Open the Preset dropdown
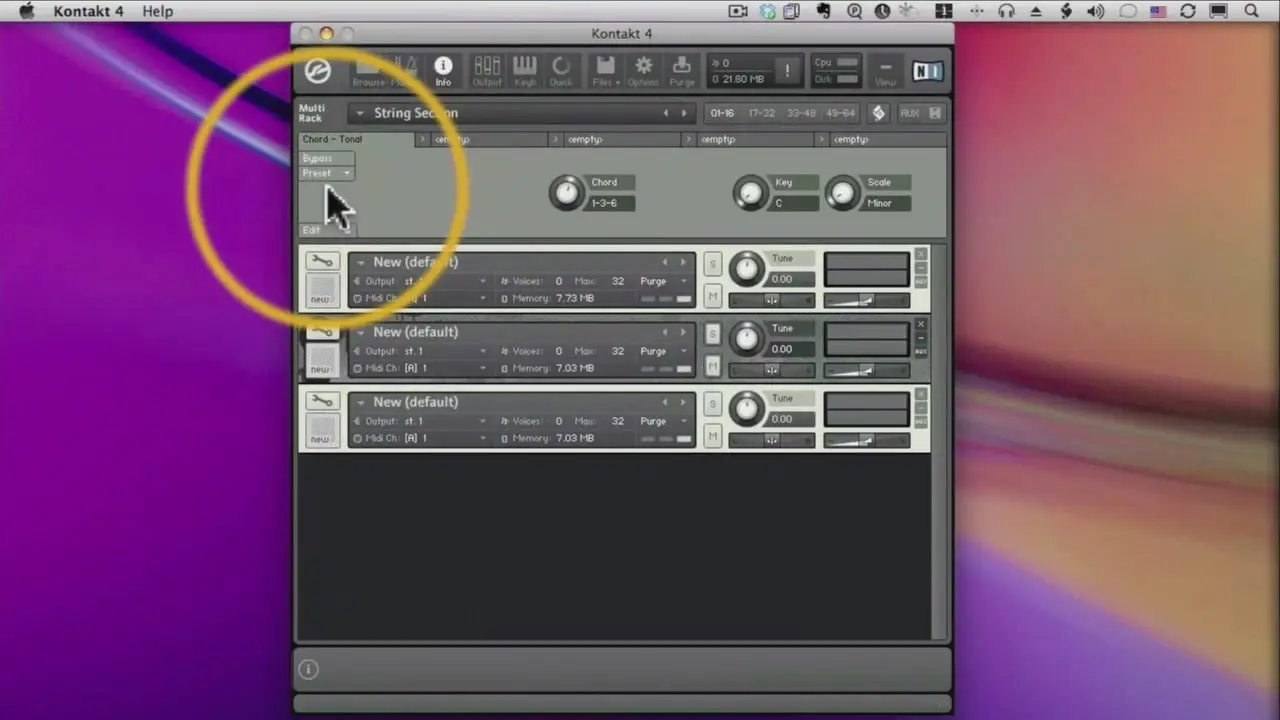The image size is (1280, 720). 327,173
